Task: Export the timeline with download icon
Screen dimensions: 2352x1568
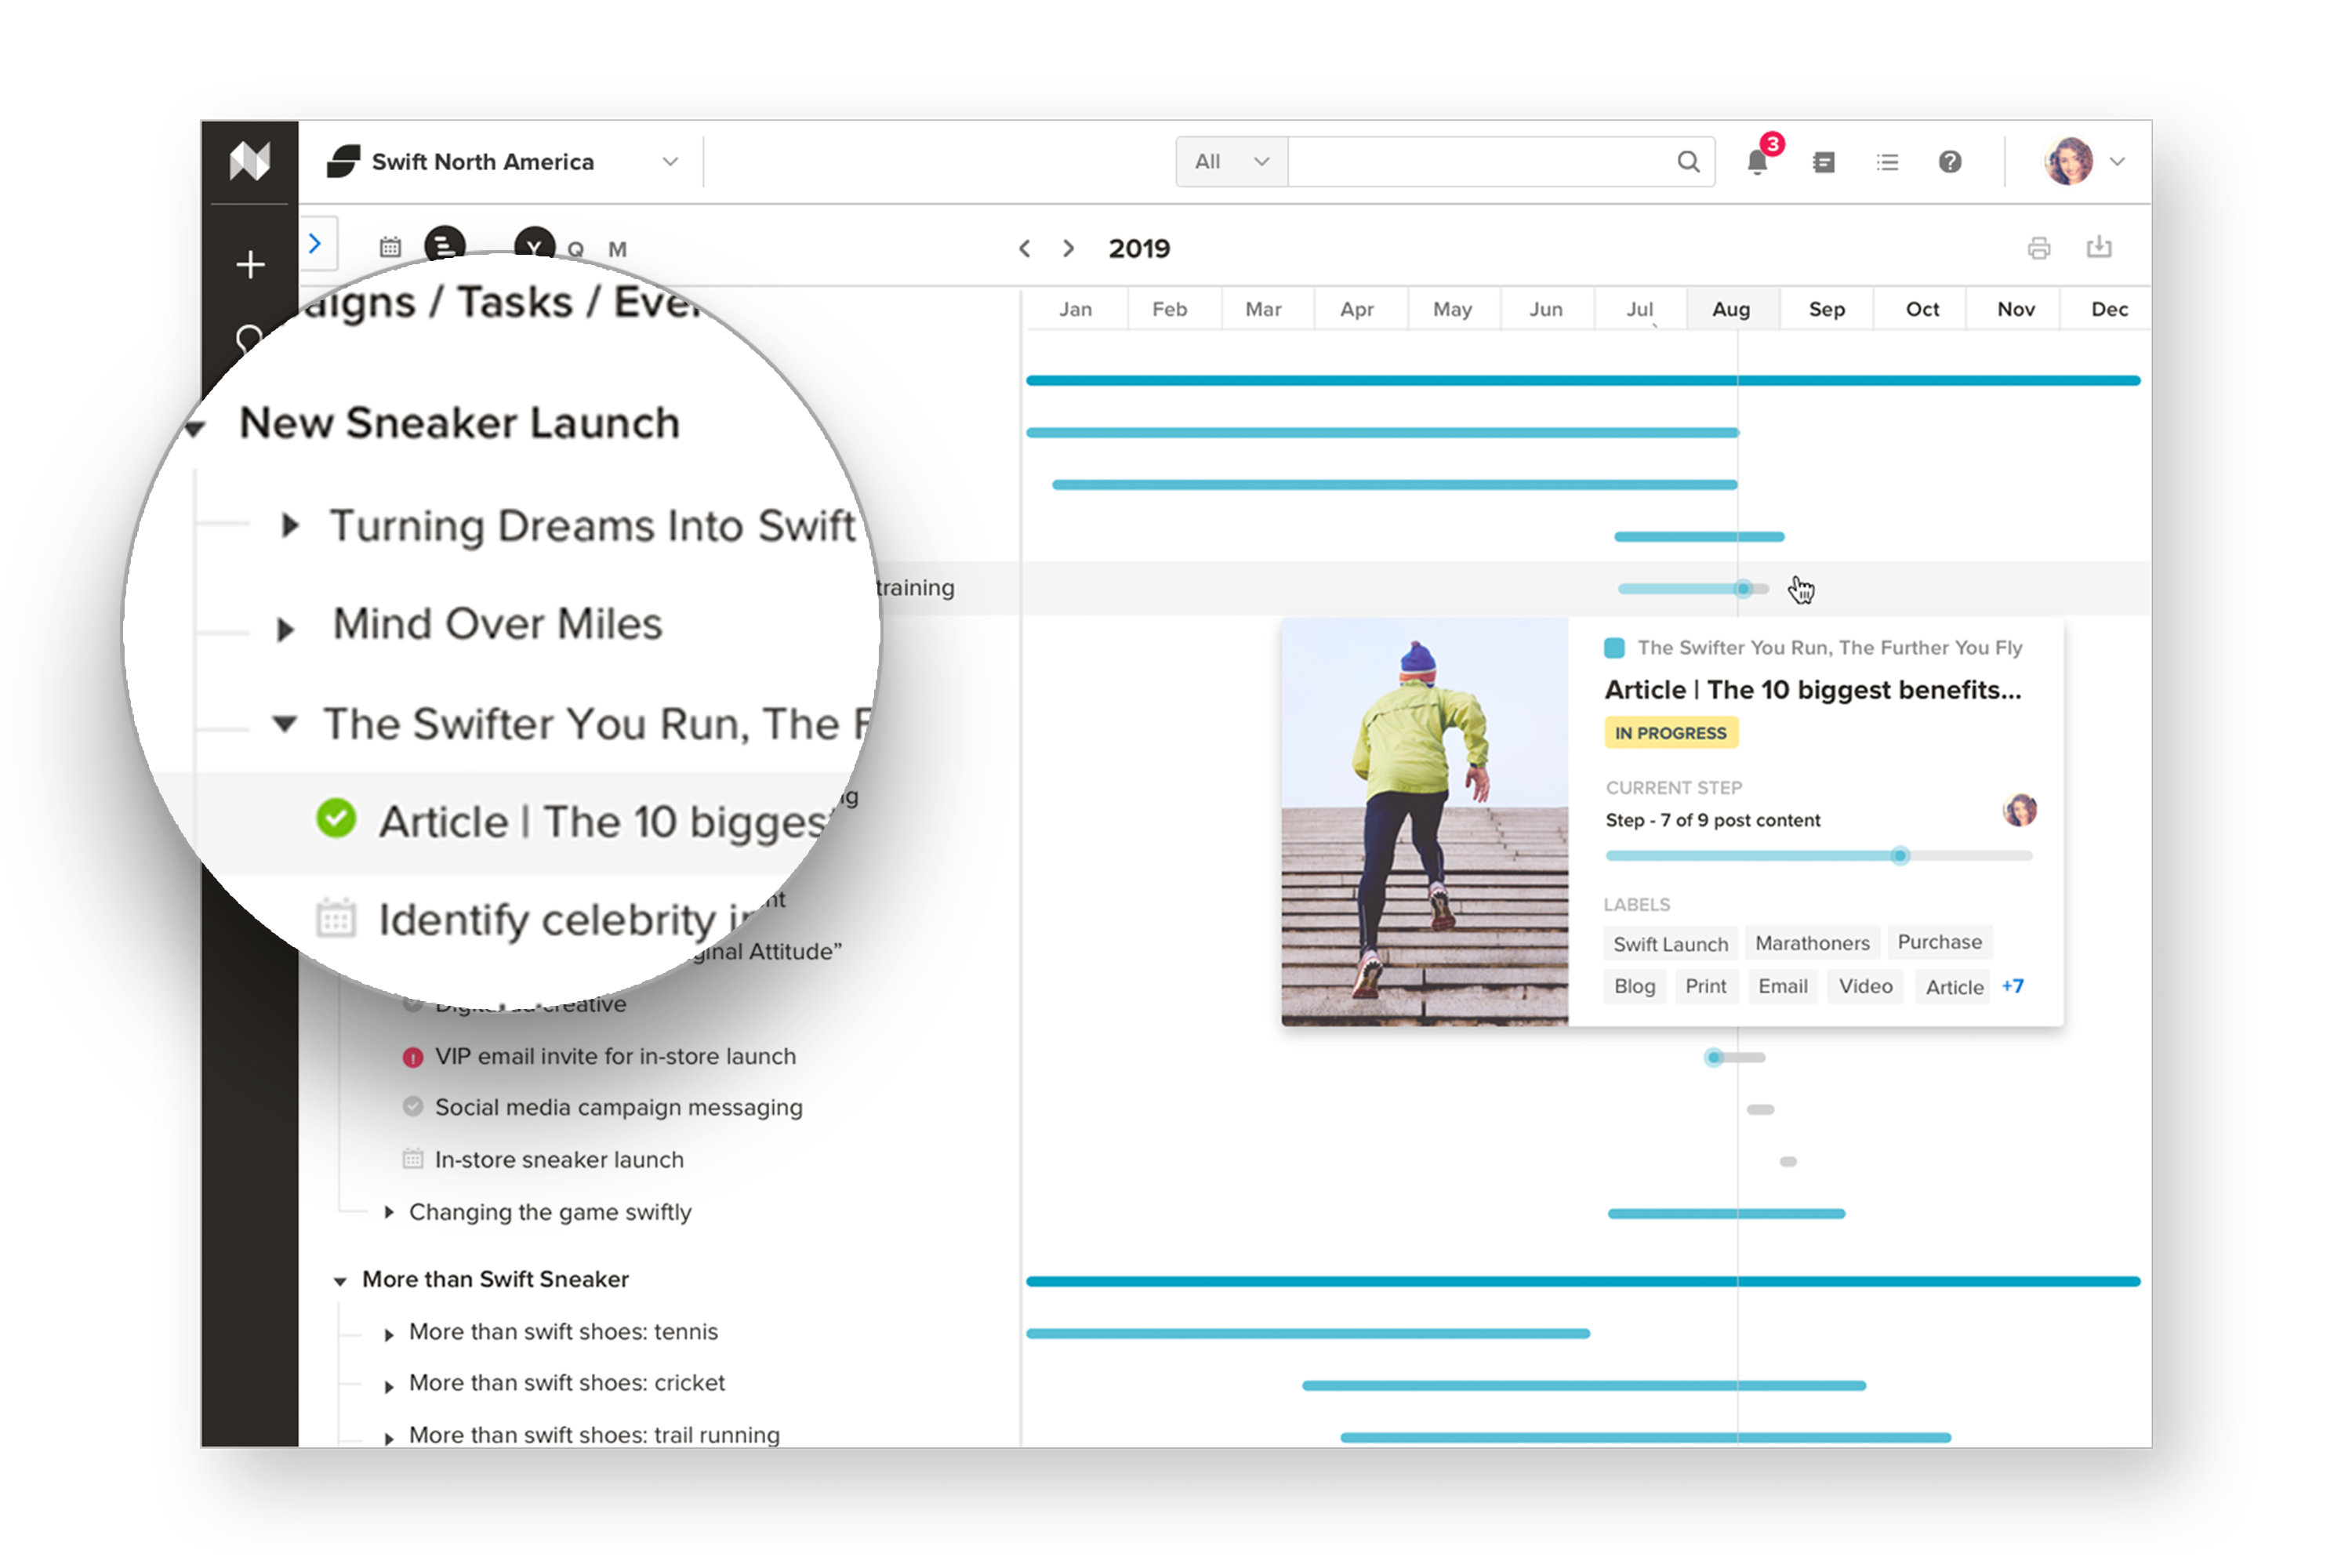Action: click(2098, 247)
